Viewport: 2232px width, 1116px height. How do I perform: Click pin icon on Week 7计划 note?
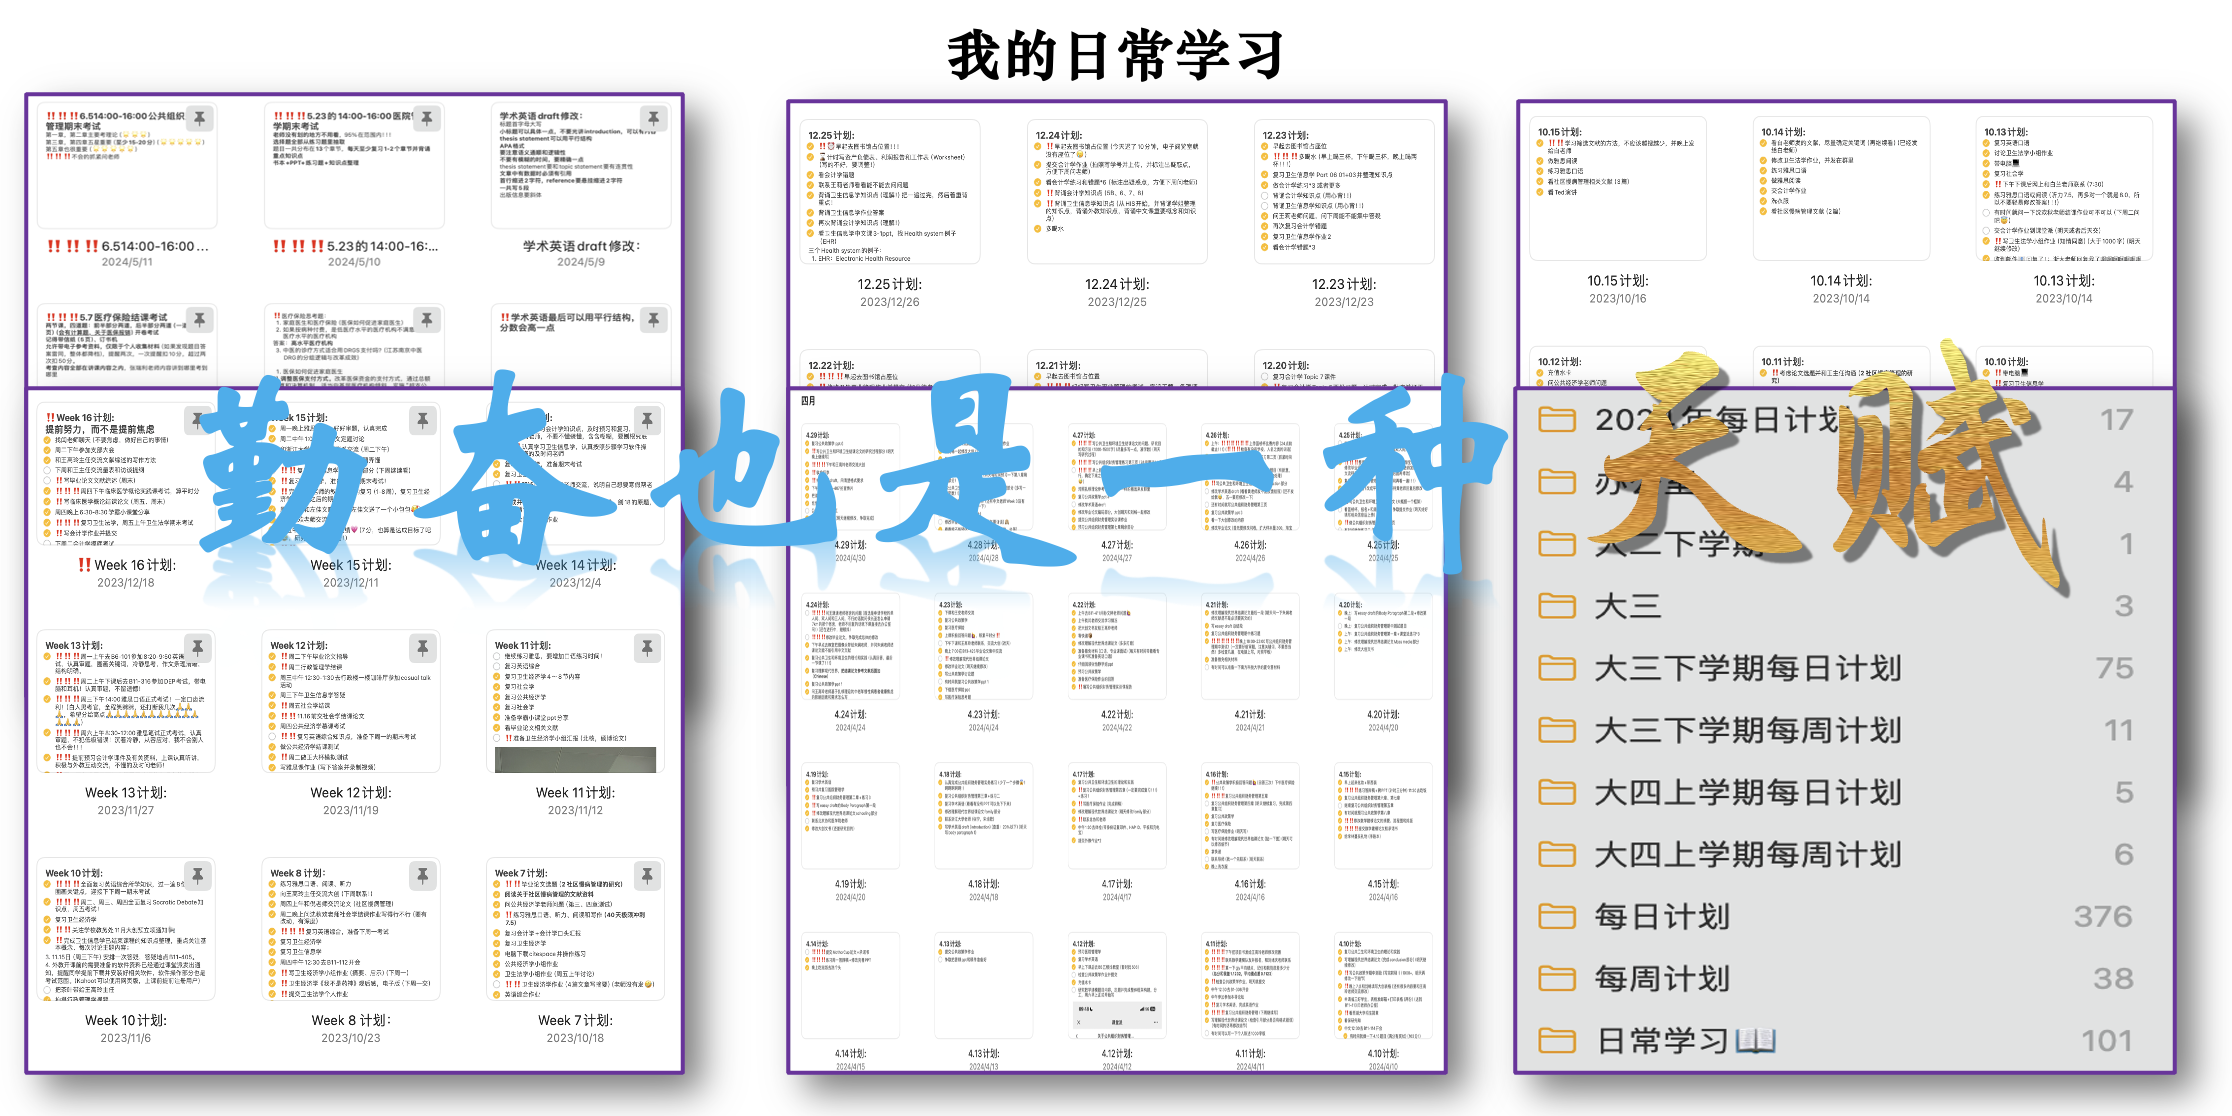click(x=647, y=875)
